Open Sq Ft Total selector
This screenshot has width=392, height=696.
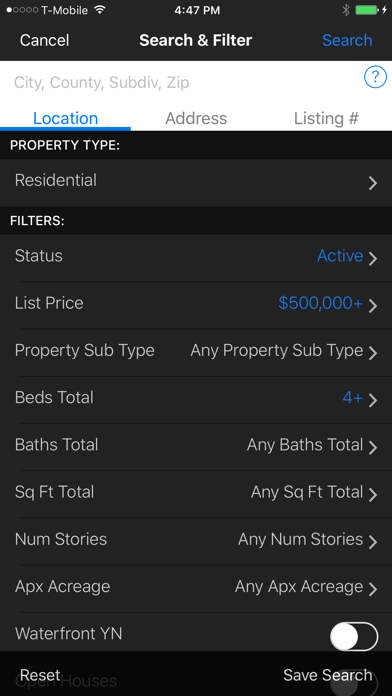(196, 494)
